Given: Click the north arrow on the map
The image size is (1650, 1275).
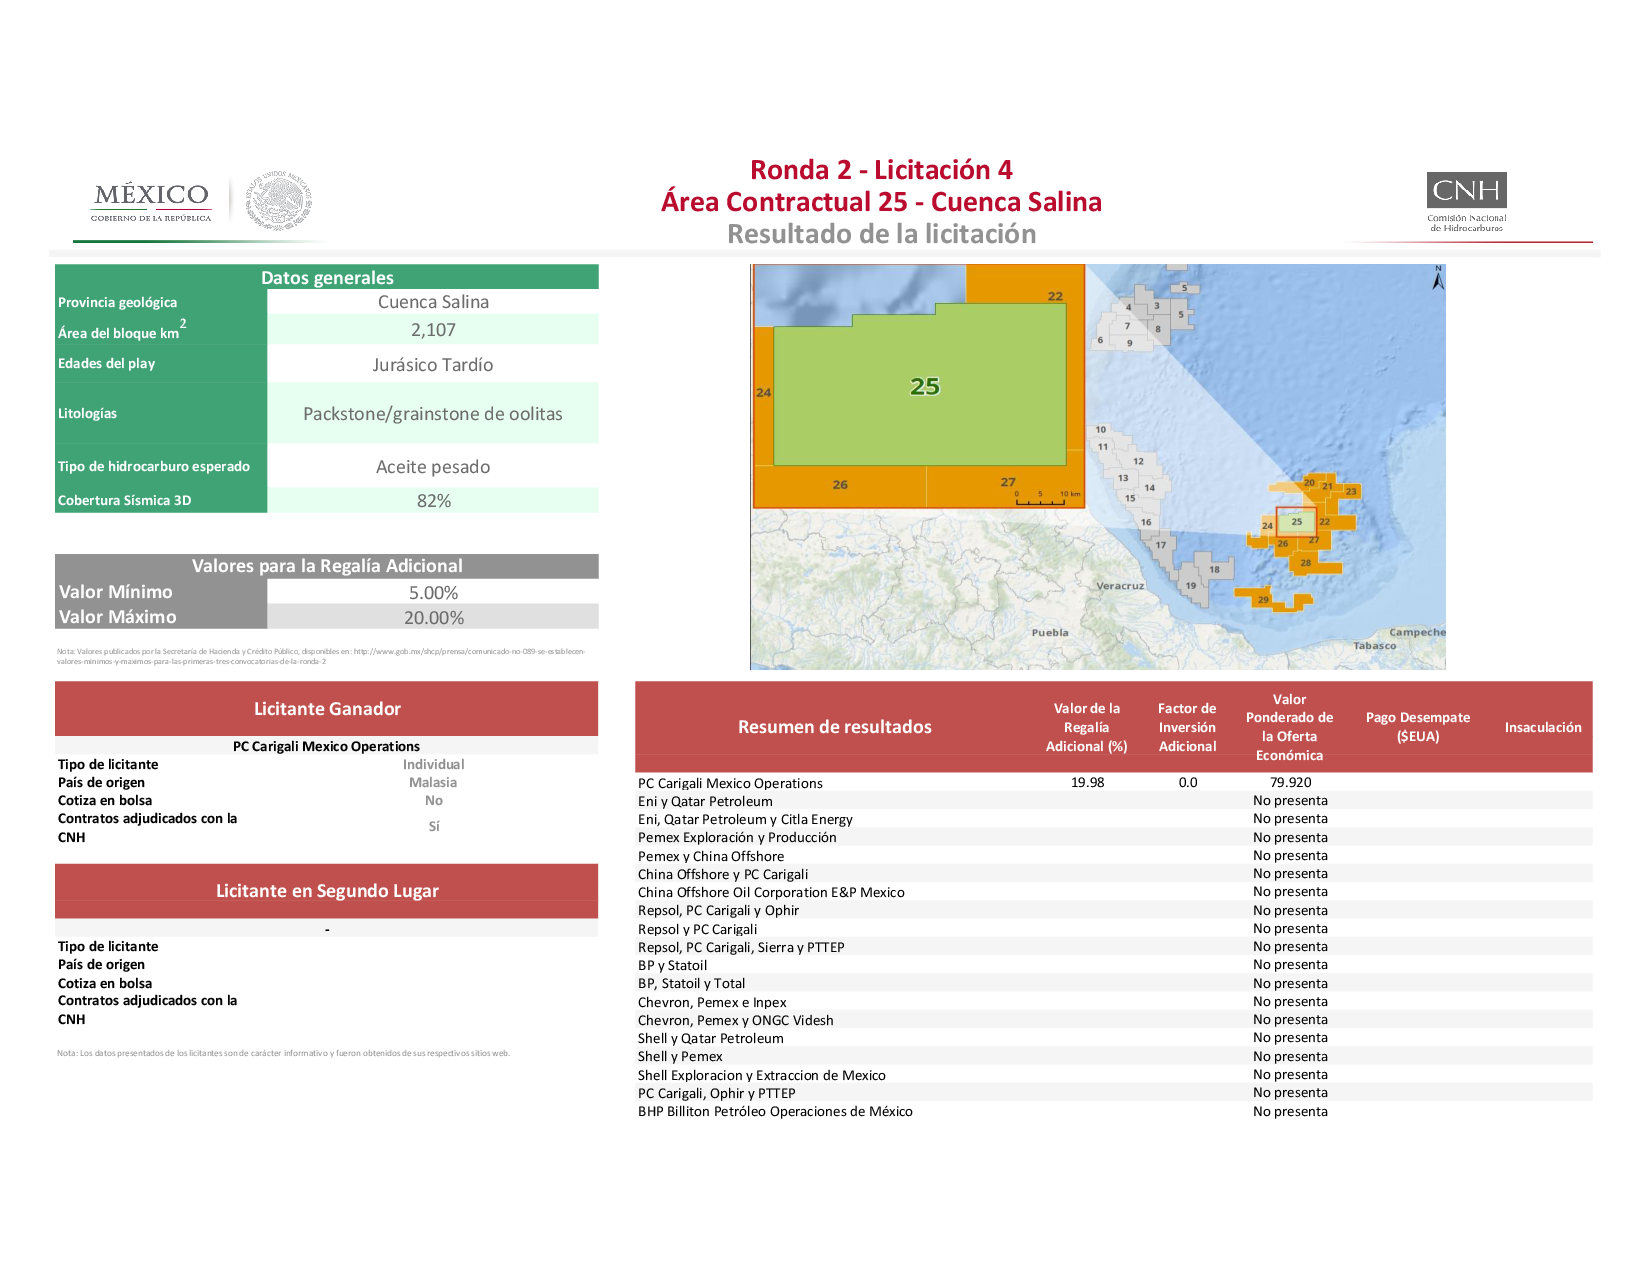Looking at the screenshot, I should pos(1438,278).
